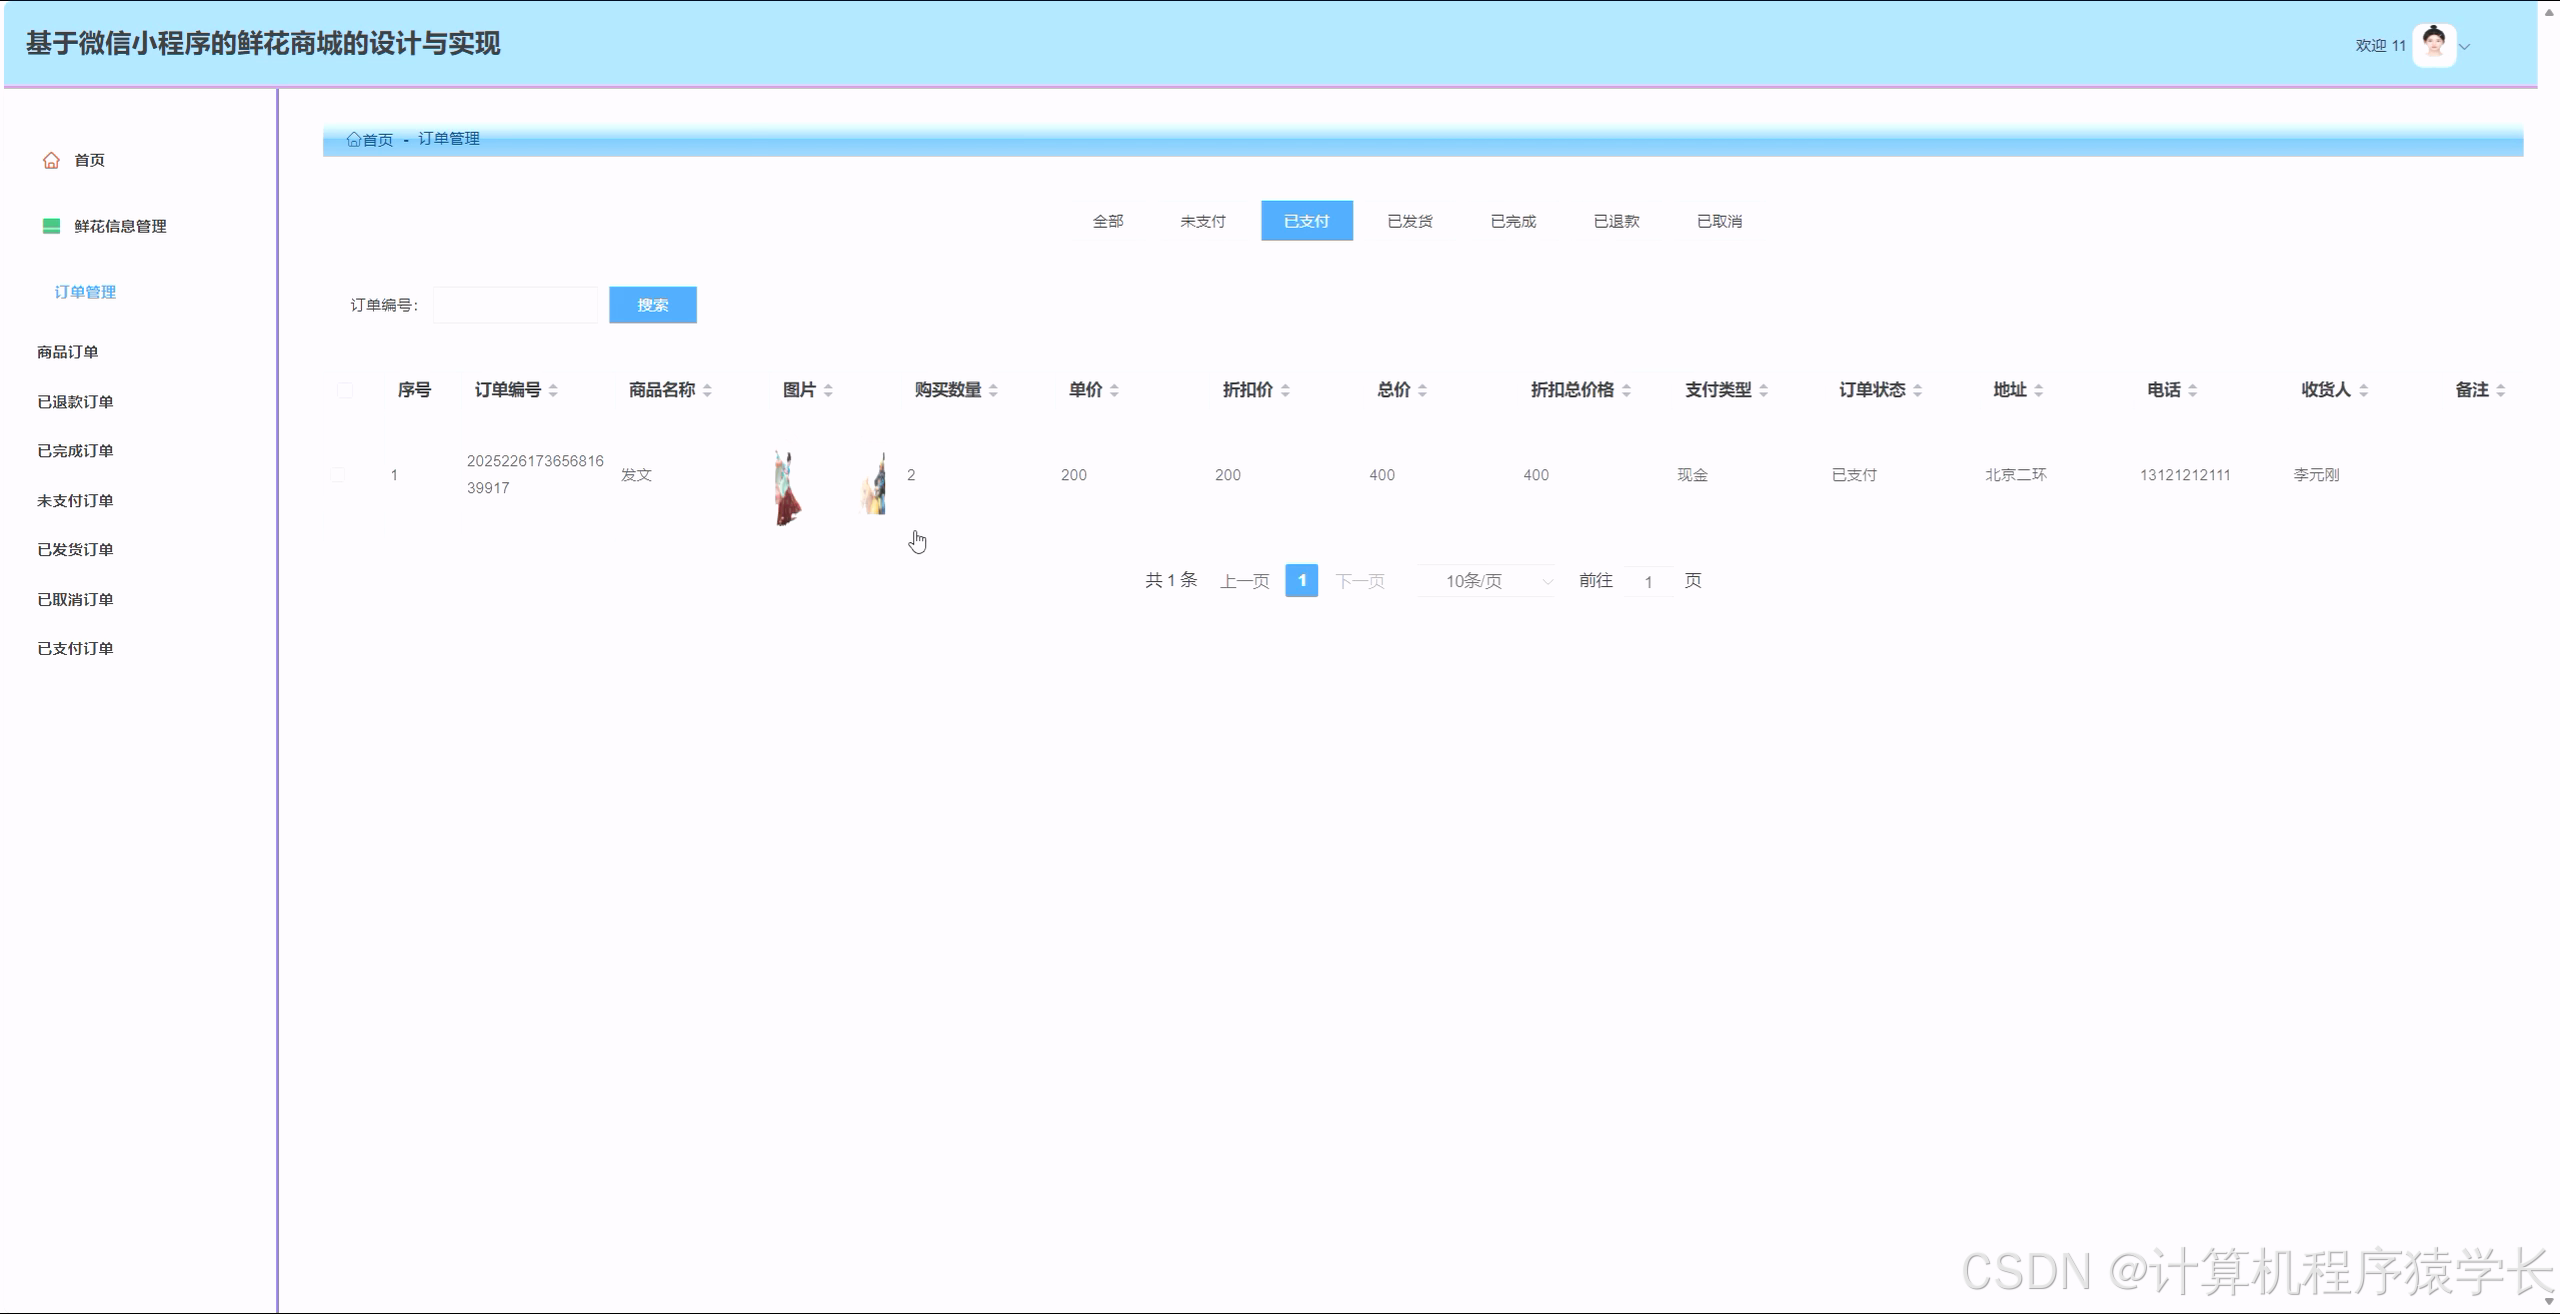Open 已退款订单 in the sidebar
This screenshot has height=1314, width=2560.
(x=75, y=402)
